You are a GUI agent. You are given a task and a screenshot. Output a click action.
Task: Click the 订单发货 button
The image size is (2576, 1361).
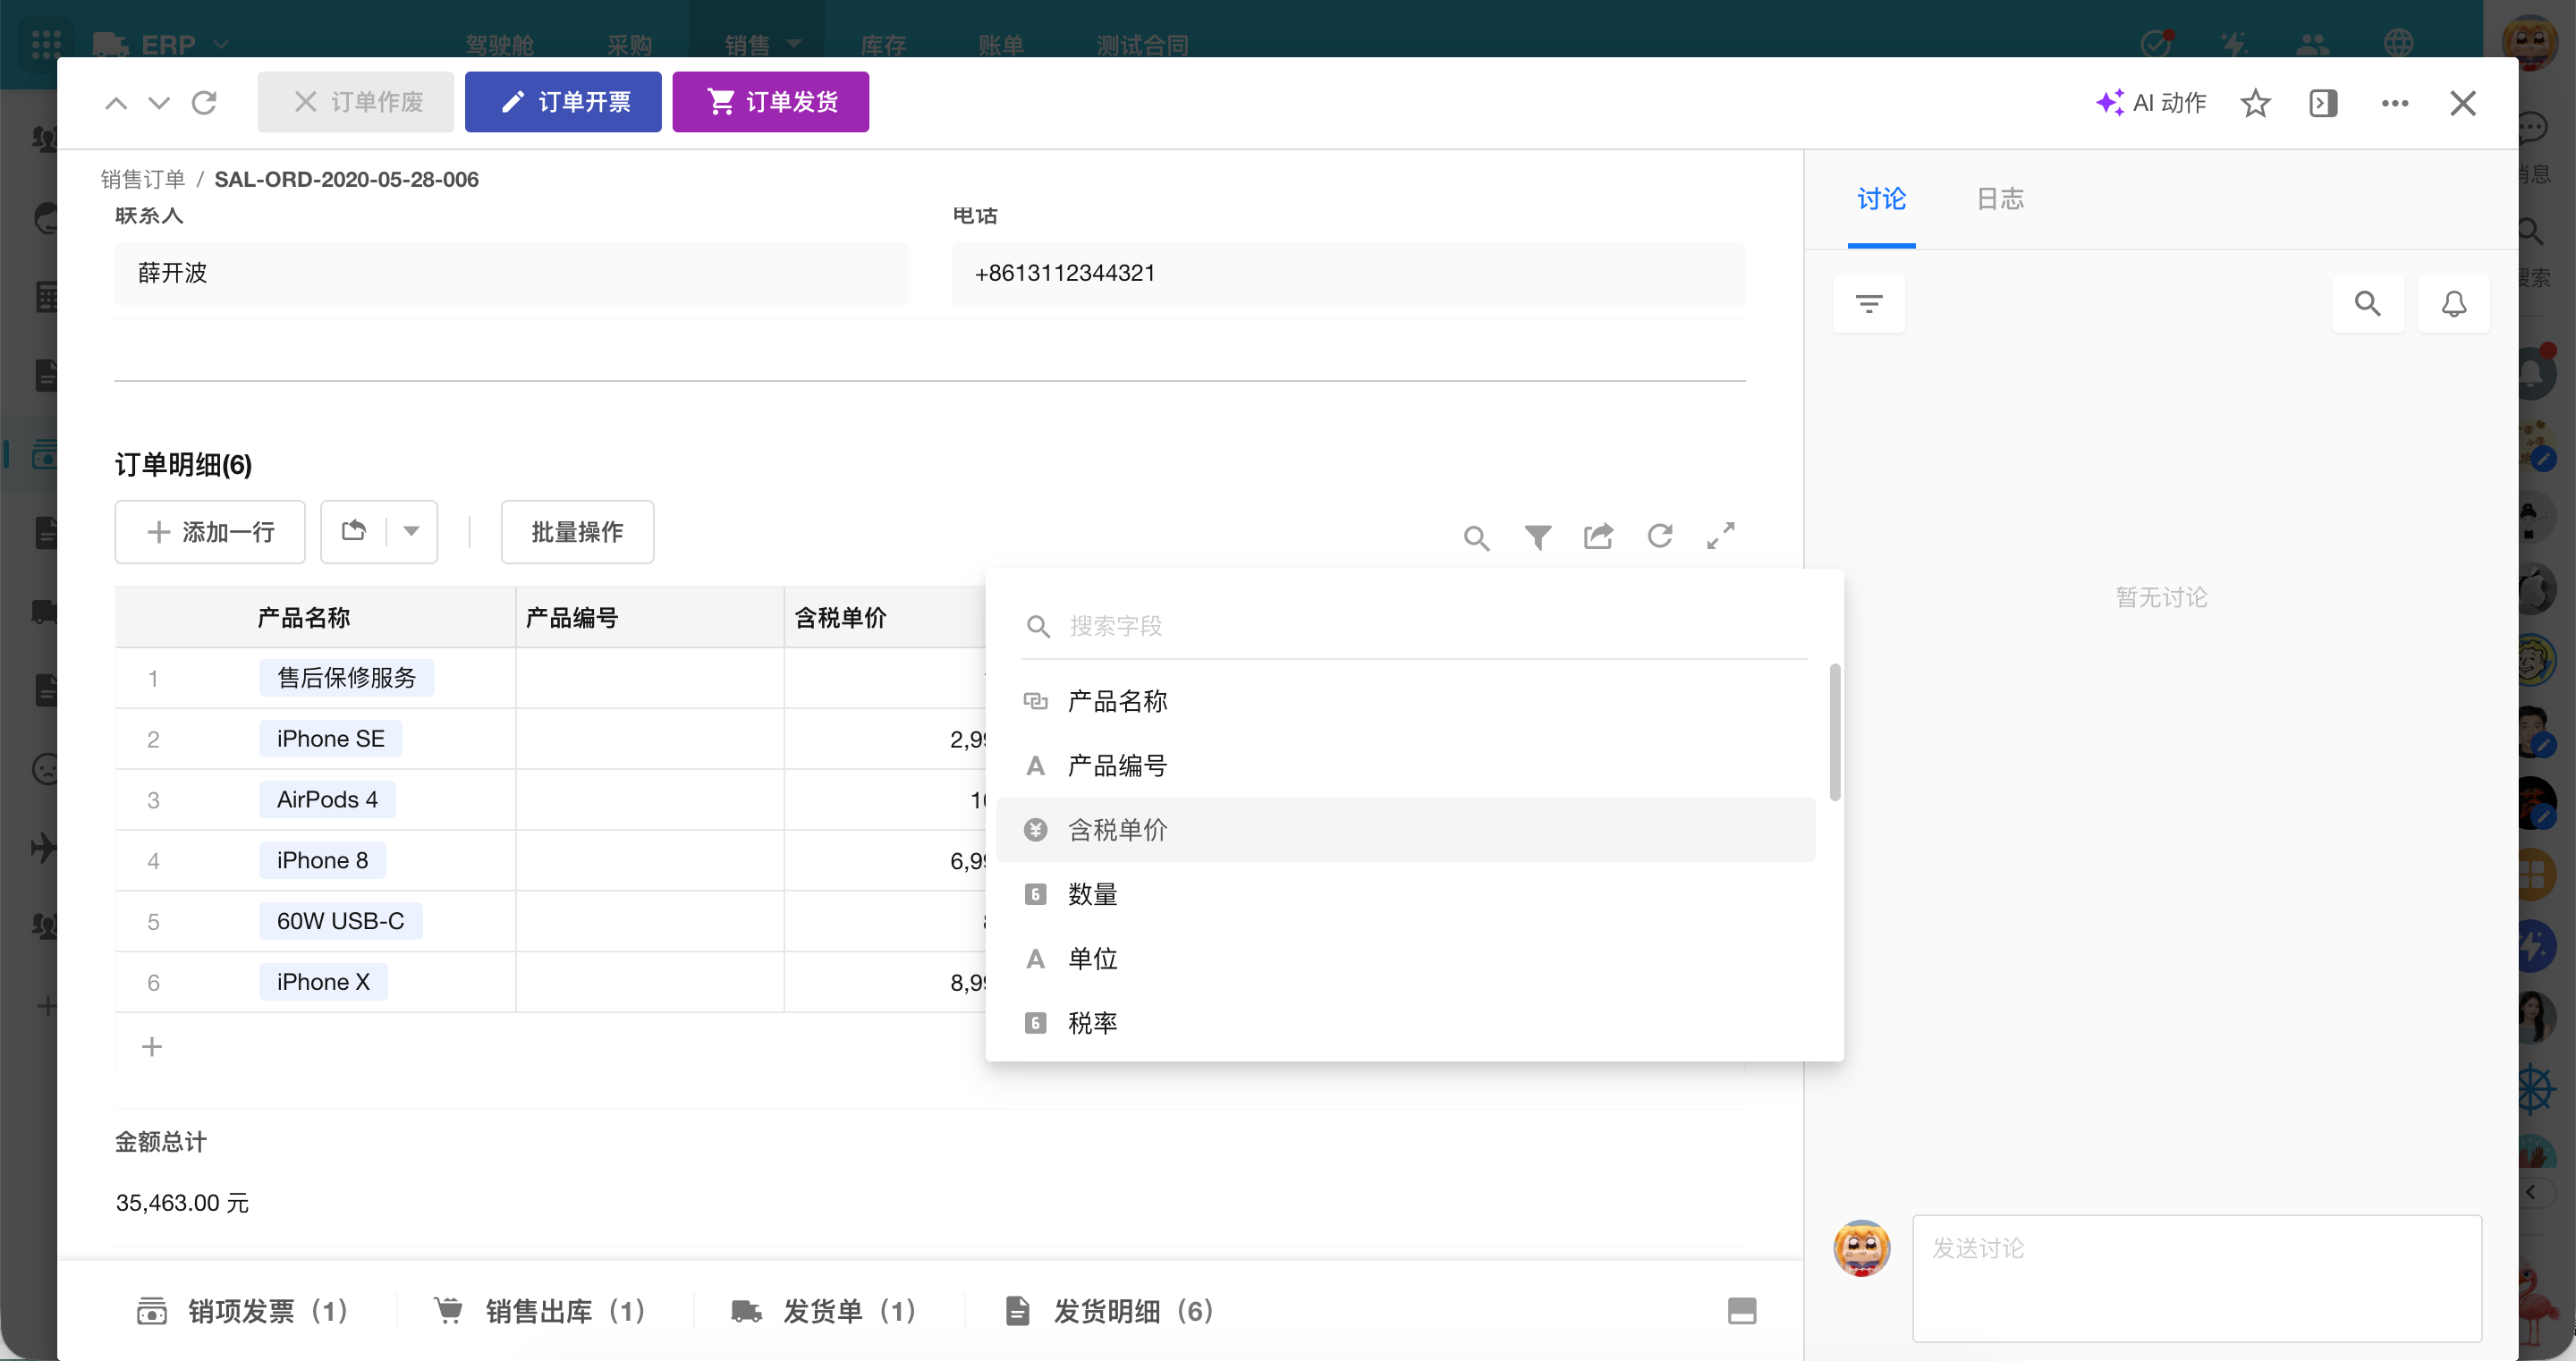tap(771, 102)
